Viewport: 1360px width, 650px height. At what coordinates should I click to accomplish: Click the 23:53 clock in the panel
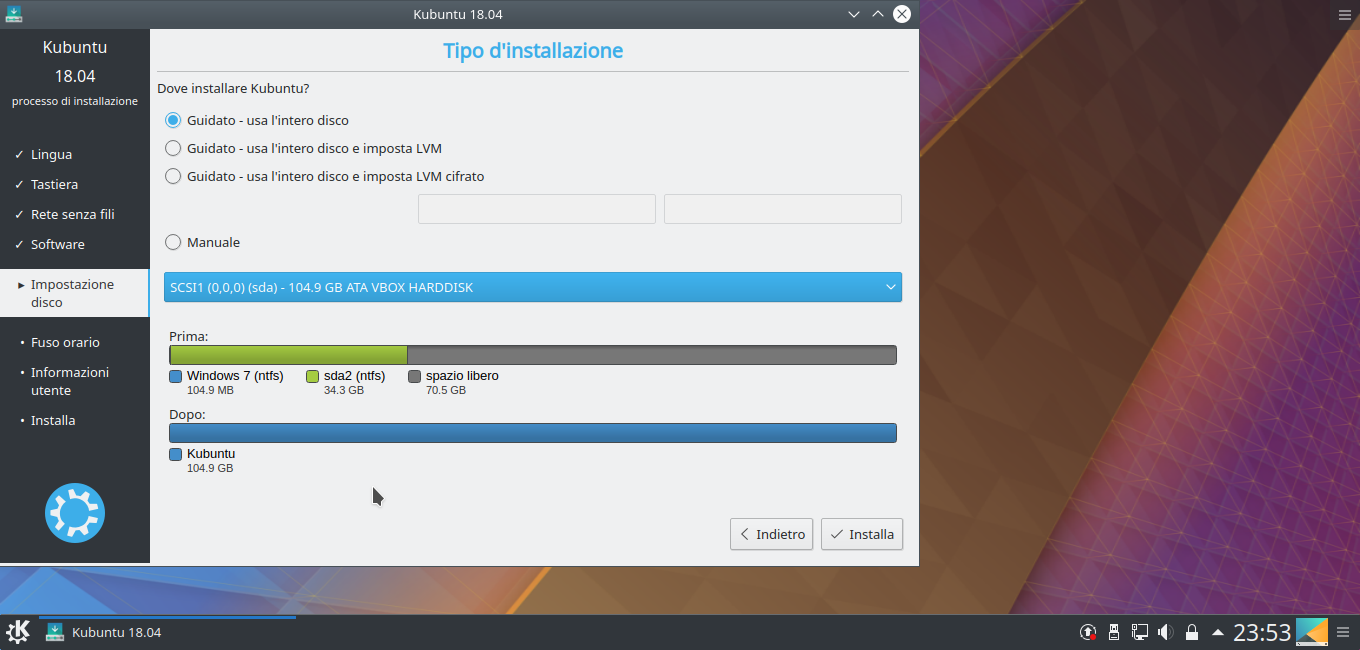tap(1262, 632)
